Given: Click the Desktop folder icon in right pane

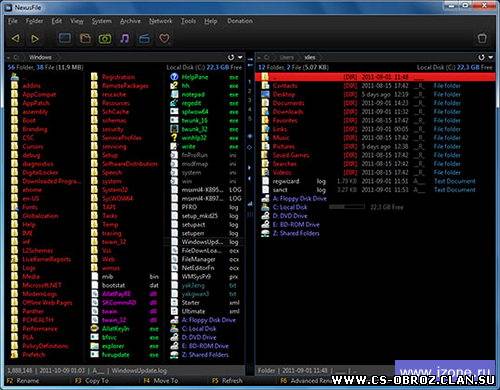Looking at the screenshot, I should [265, 94].
